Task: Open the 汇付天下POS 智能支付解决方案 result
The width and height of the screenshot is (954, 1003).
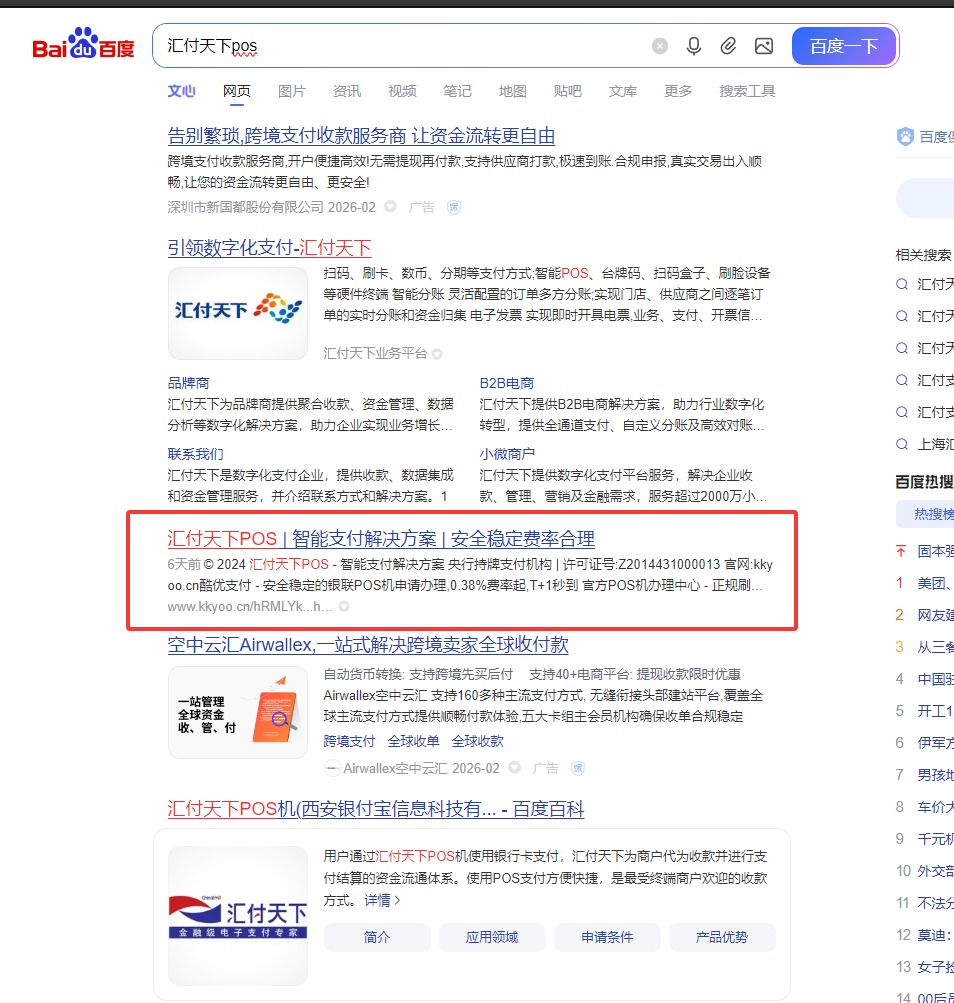Action: point(381,539)
